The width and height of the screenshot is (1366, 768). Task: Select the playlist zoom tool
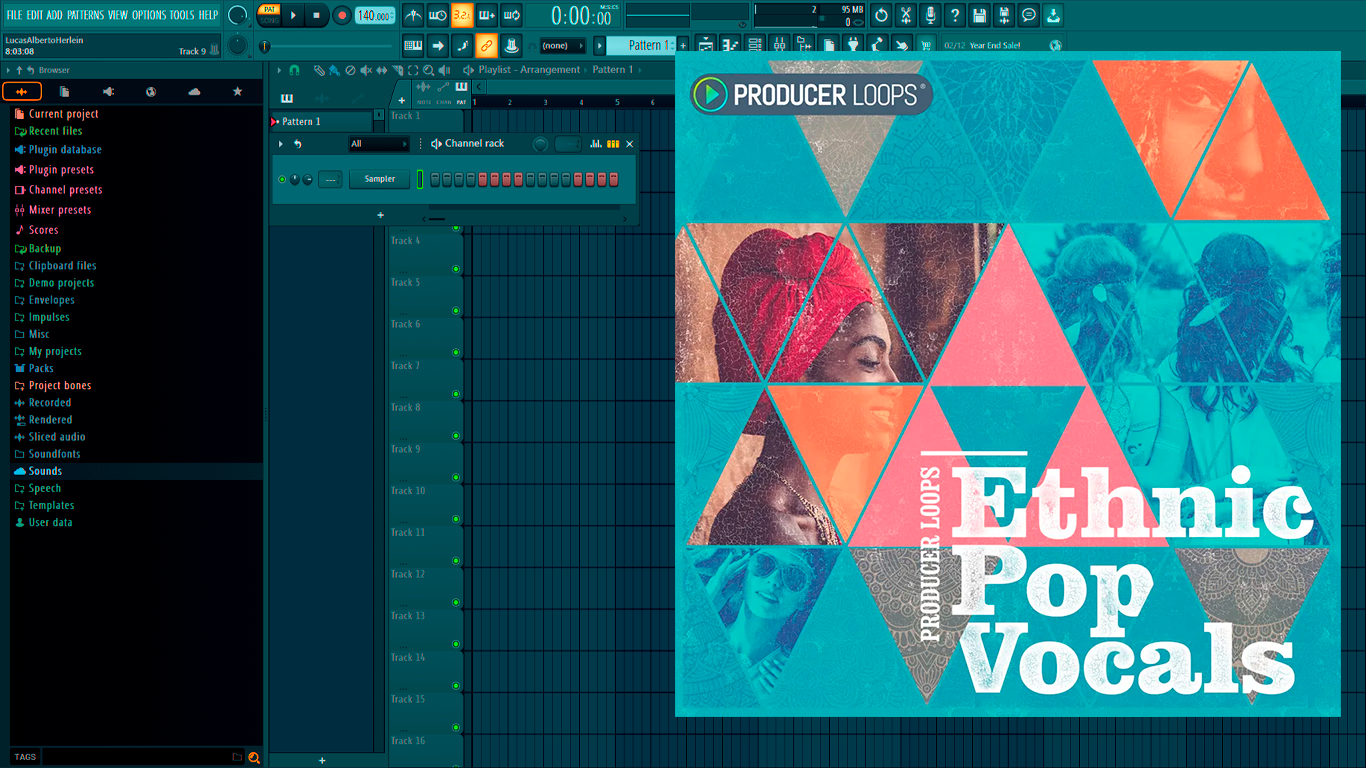tap(428, 70)
